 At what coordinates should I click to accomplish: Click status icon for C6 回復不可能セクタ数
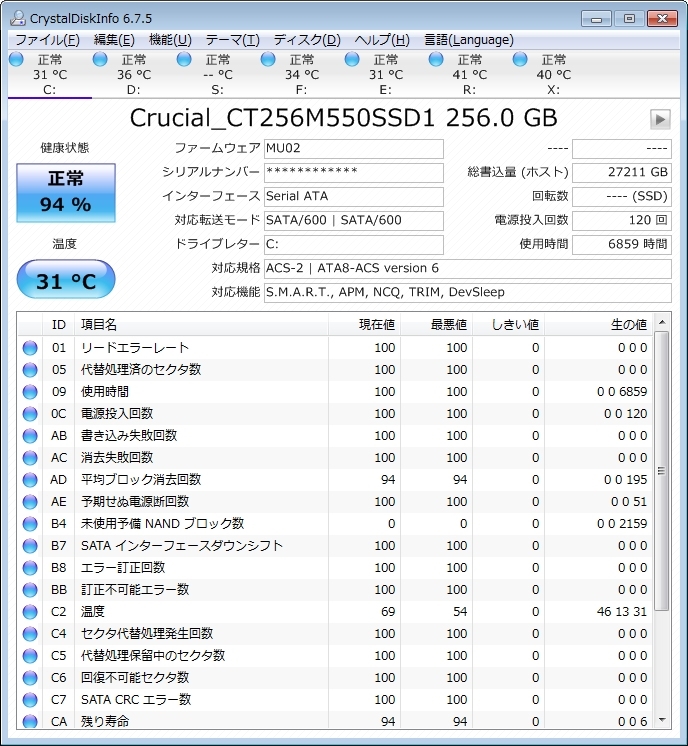[30, 678]
